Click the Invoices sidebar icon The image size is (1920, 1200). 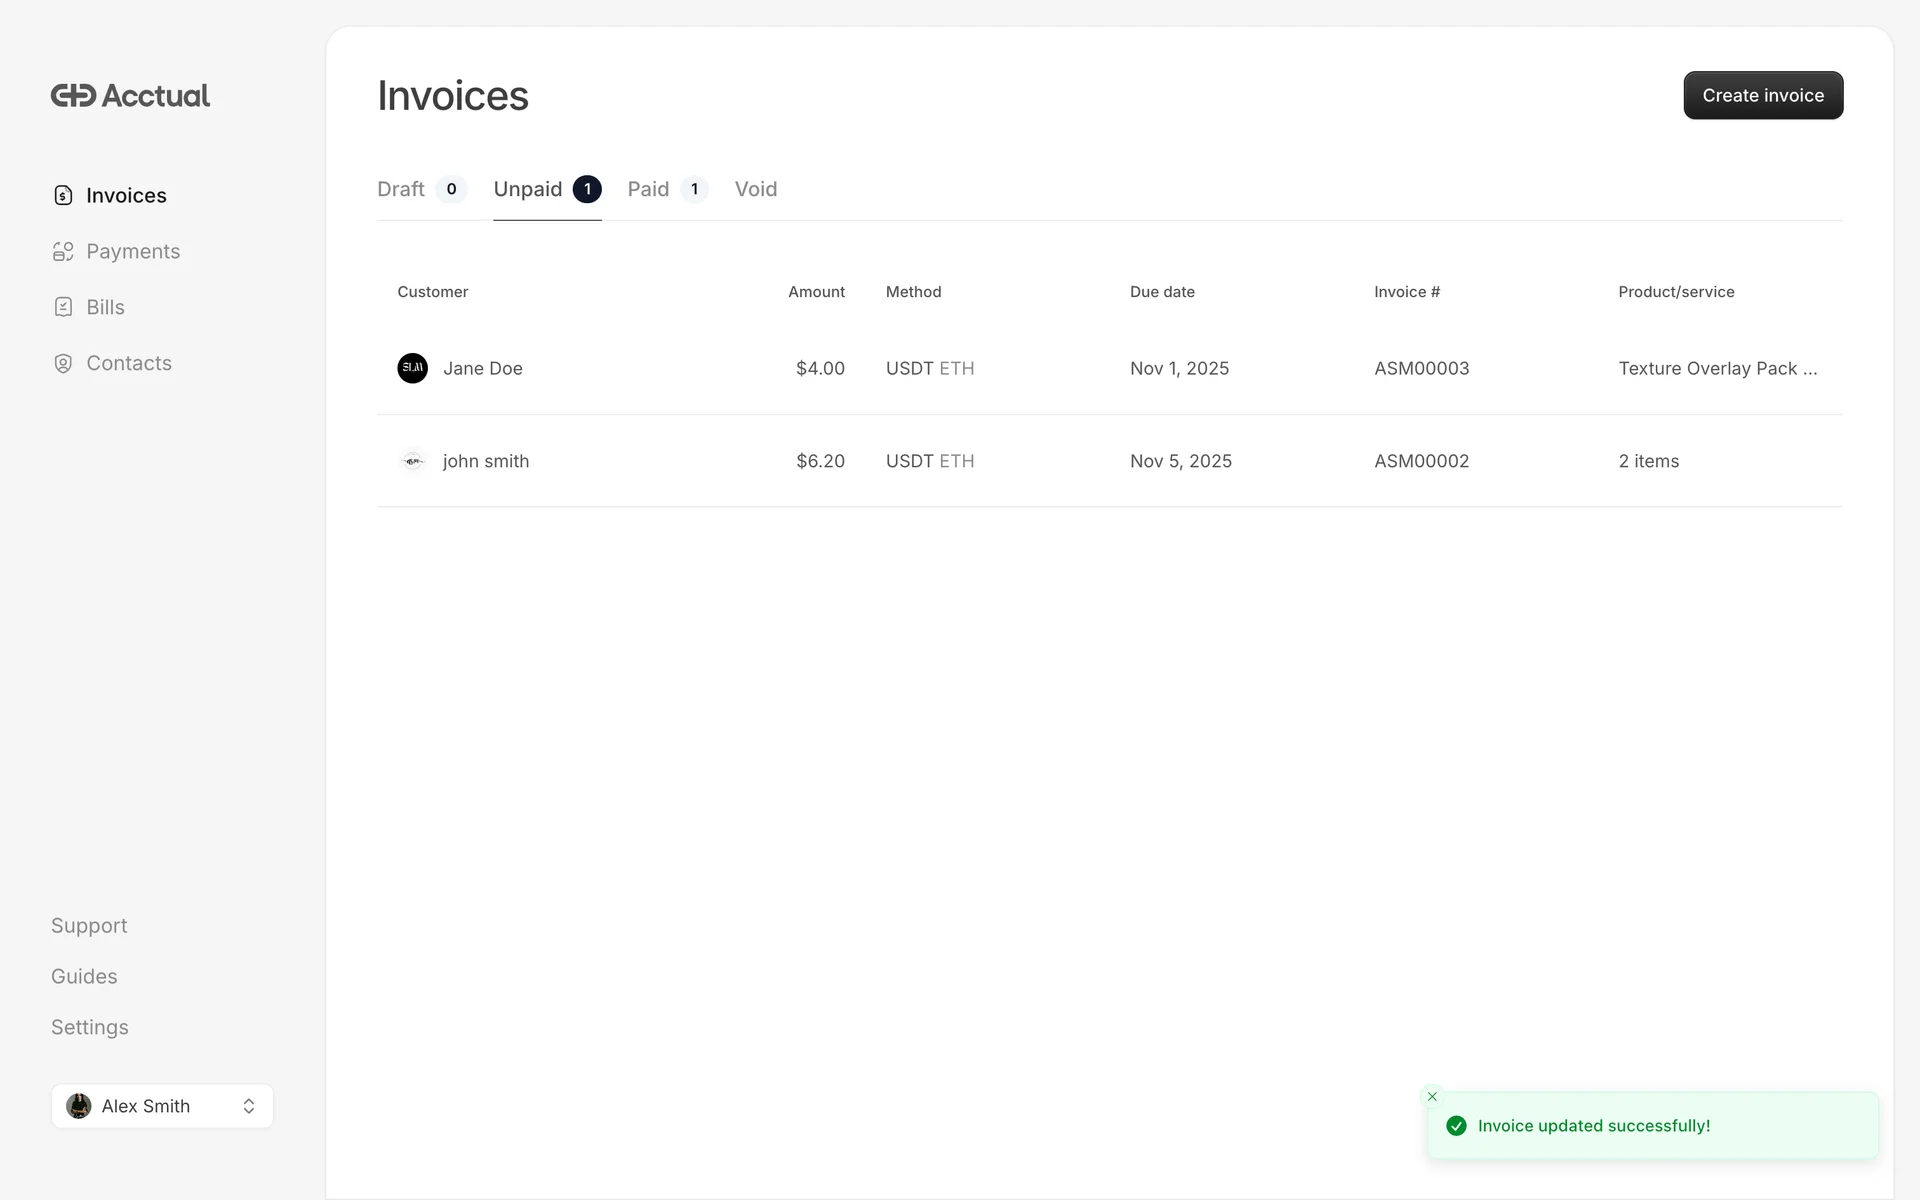pos(63,196)
